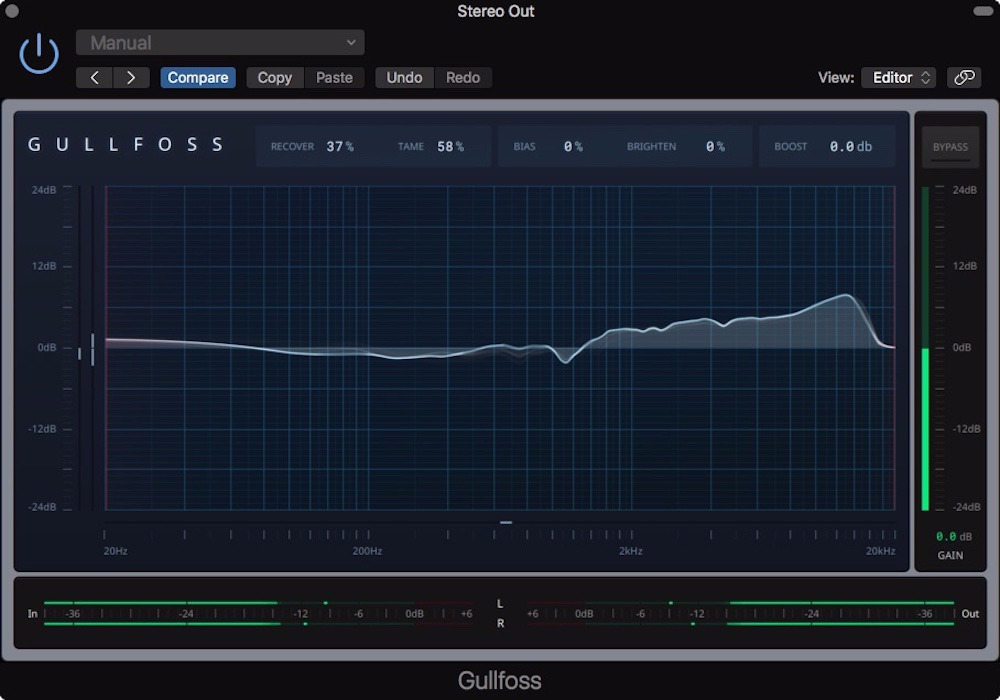This screenshot has height=700, width=1000.
Task: Click the BRIGHTEN 0% value
Action: tap(714, 147)
